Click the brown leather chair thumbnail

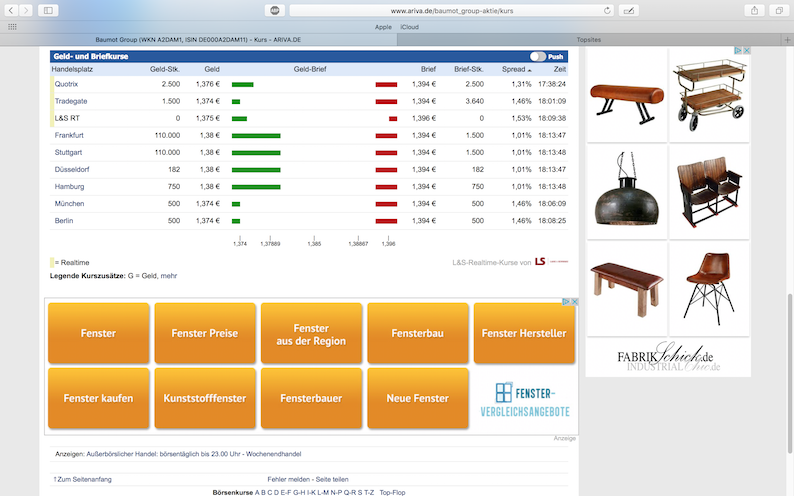coord(709,289)
